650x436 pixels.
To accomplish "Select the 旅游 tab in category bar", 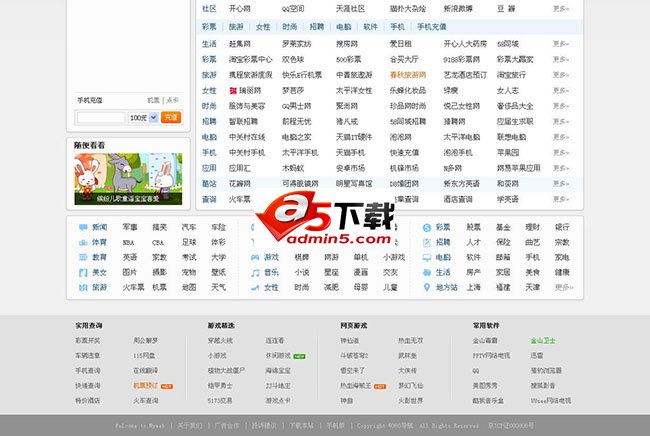I will (x=236, y=27).
